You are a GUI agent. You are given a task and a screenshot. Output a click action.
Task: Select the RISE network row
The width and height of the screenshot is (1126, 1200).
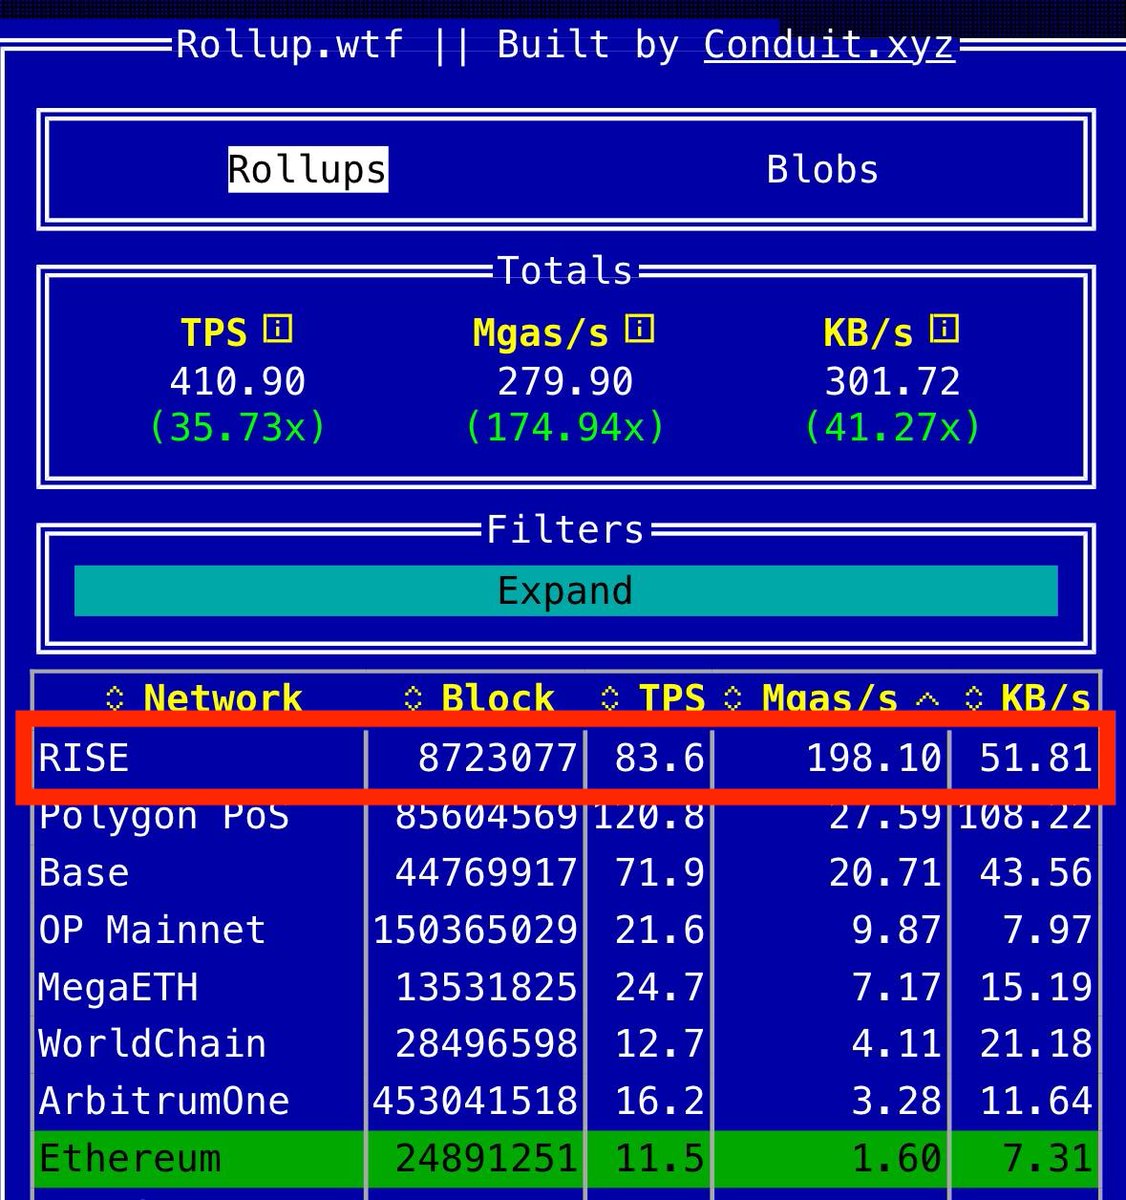pyautogui.click(x=566, y=758)
